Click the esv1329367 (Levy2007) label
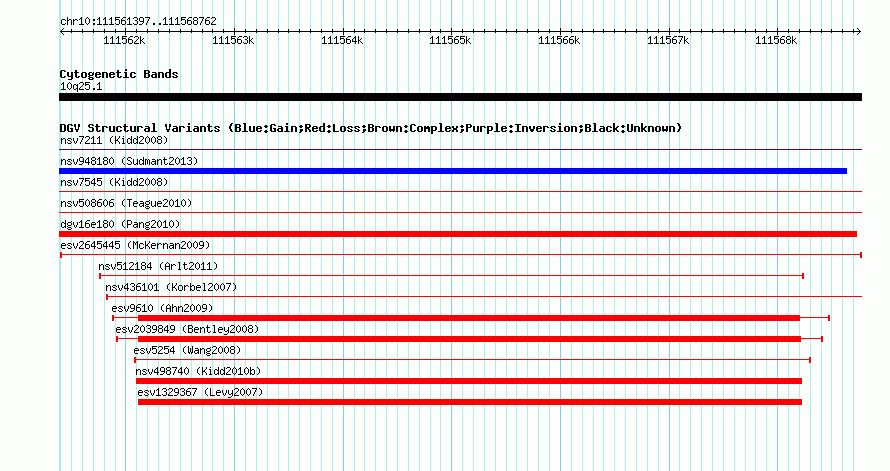The width and height of the screenshot is (890, 471). [200, 392]
